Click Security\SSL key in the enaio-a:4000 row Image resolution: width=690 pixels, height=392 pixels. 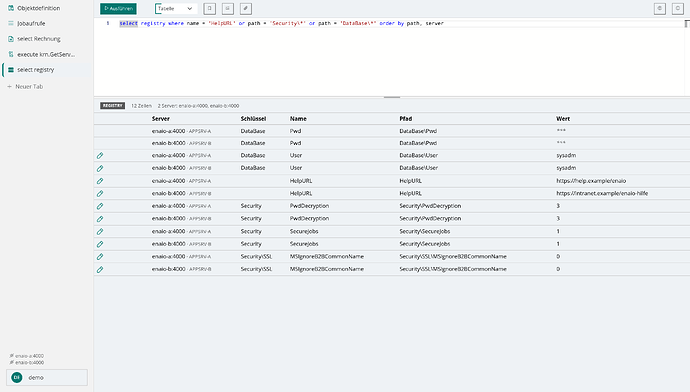[x=257, y=256]
